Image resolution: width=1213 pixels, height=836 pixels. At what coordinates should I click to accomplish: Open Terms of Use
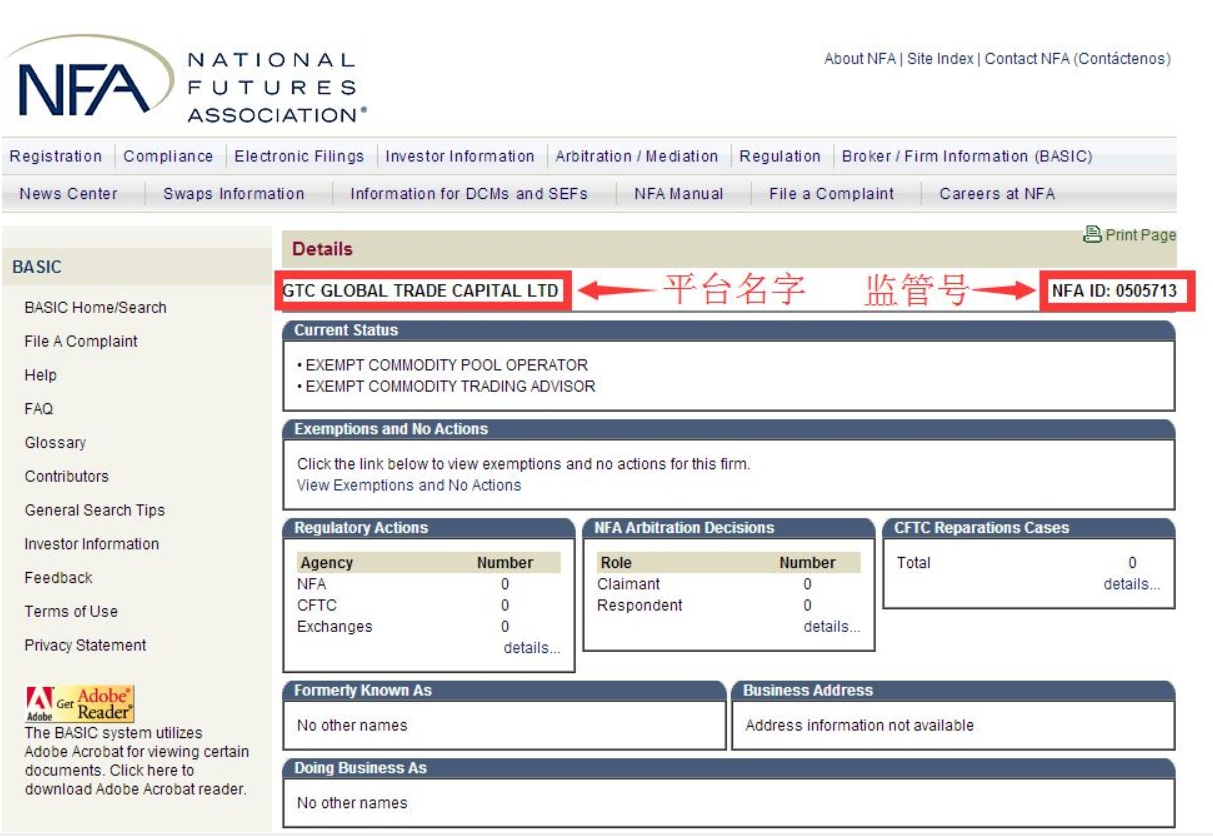pos(71,612)
